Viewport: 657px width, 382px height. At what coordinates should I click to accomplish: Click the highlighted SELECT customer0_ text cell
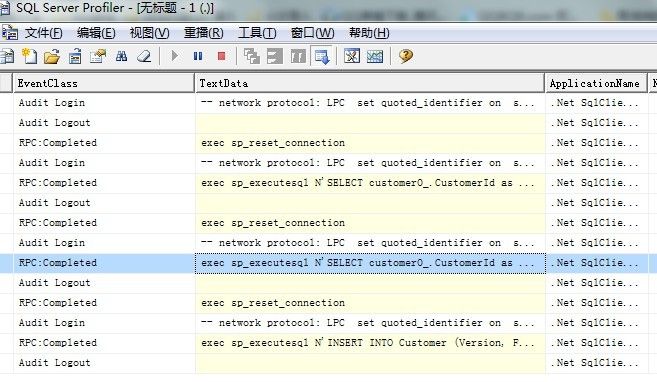click(x=370, y=263)
